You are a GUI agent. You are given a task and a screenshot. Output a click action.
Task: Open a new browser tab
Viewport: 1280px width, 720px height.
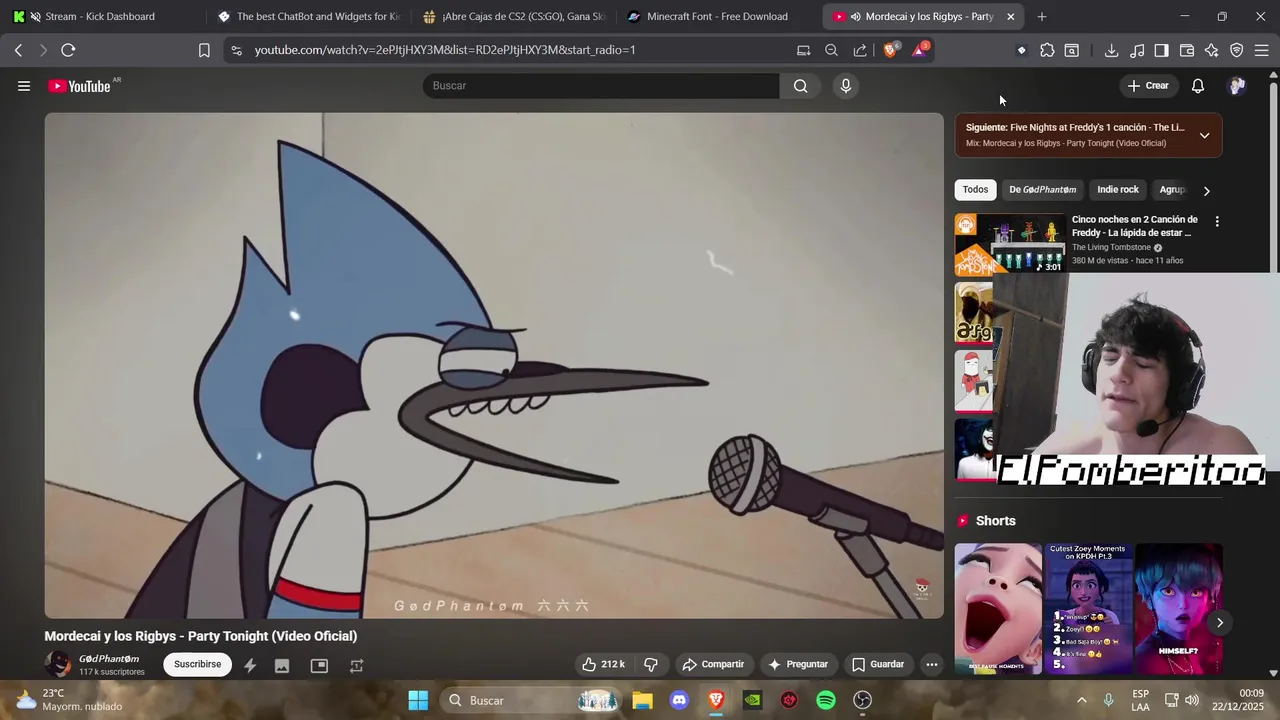coord(1042,17)
